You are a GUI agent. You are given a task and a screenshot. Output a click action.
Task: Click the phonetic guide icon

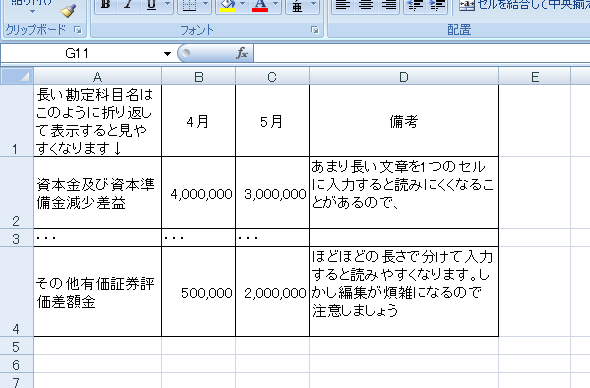(x=297, y=5)
